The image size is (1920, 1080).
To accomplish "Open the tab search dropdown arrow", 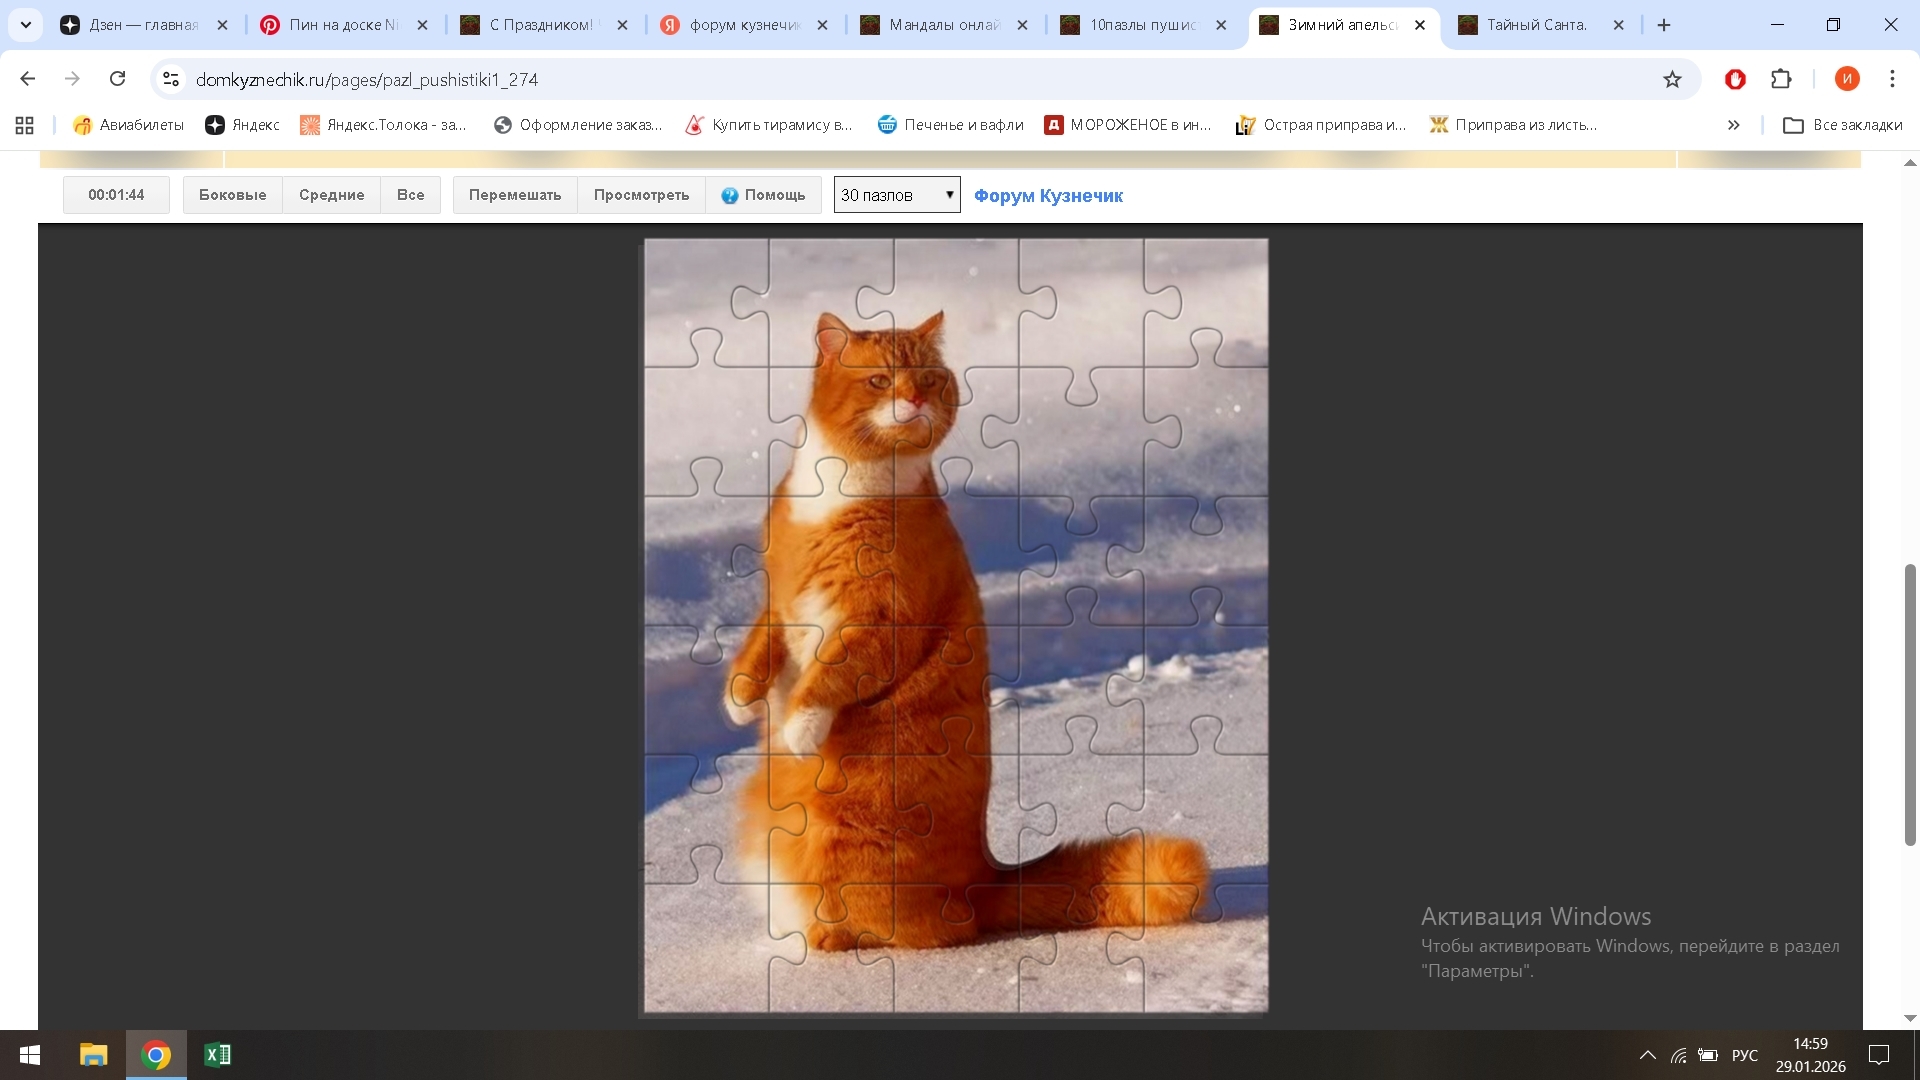I will (26, 25).
